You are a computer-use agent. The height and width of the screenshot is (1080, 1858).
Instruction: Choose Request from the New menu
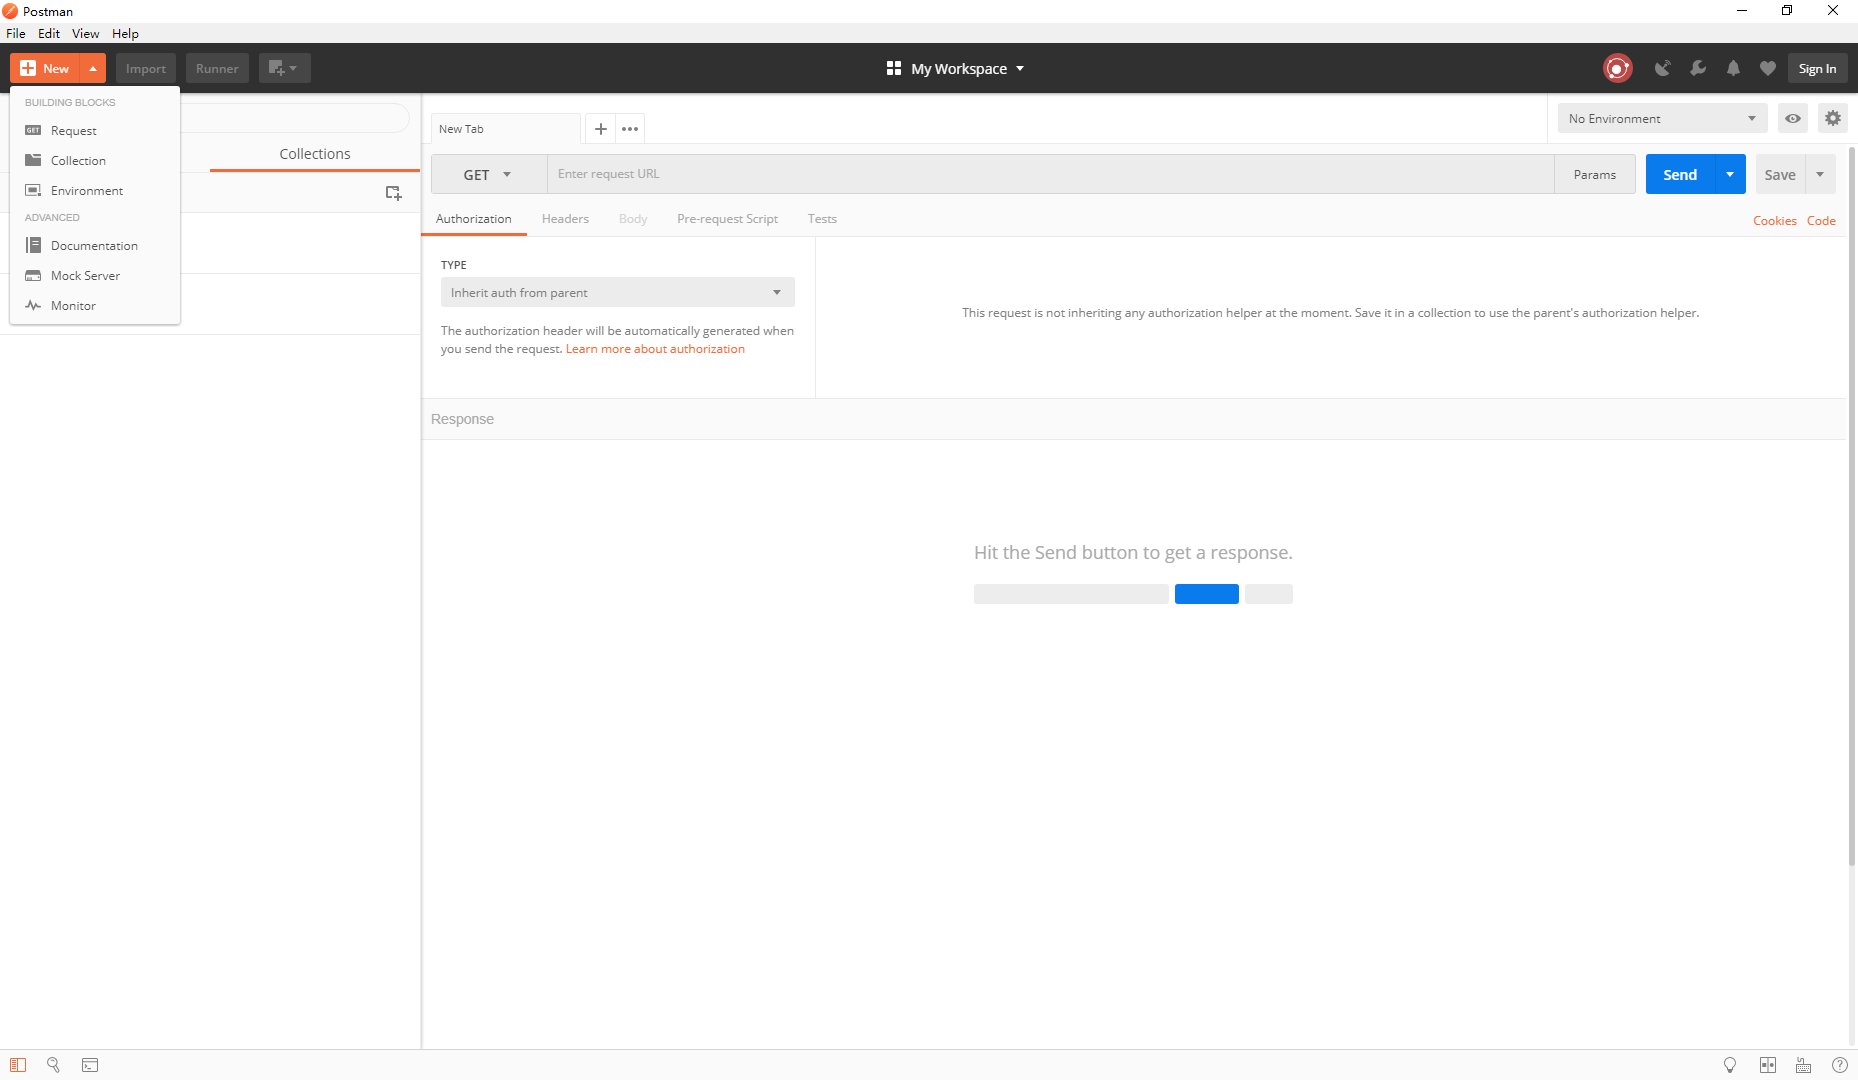[95, 131]
